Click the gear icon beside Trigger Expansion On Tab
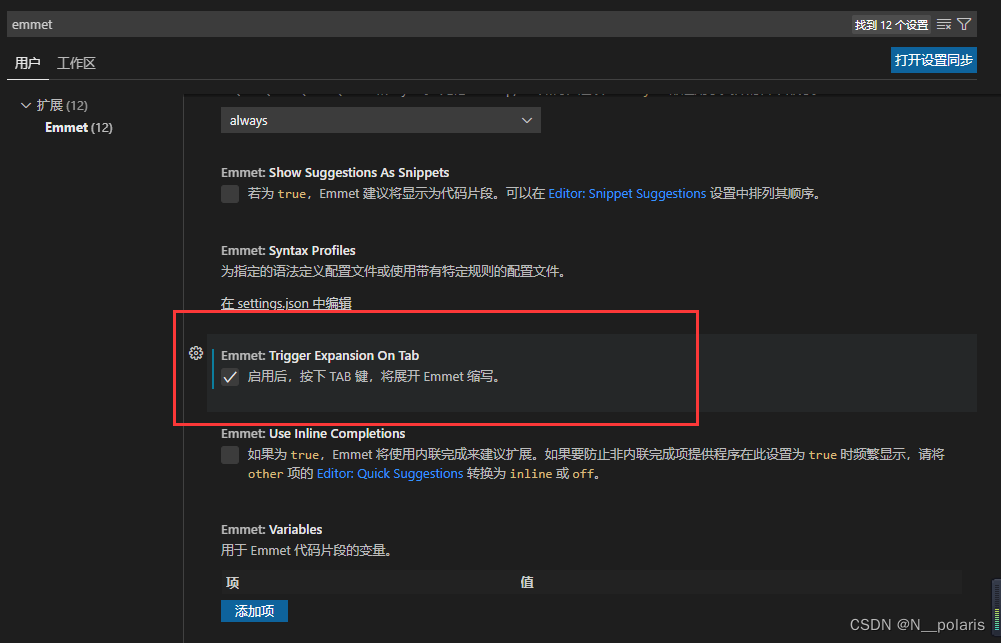Viewport: 1001px width, 643px height. (196, 353)
